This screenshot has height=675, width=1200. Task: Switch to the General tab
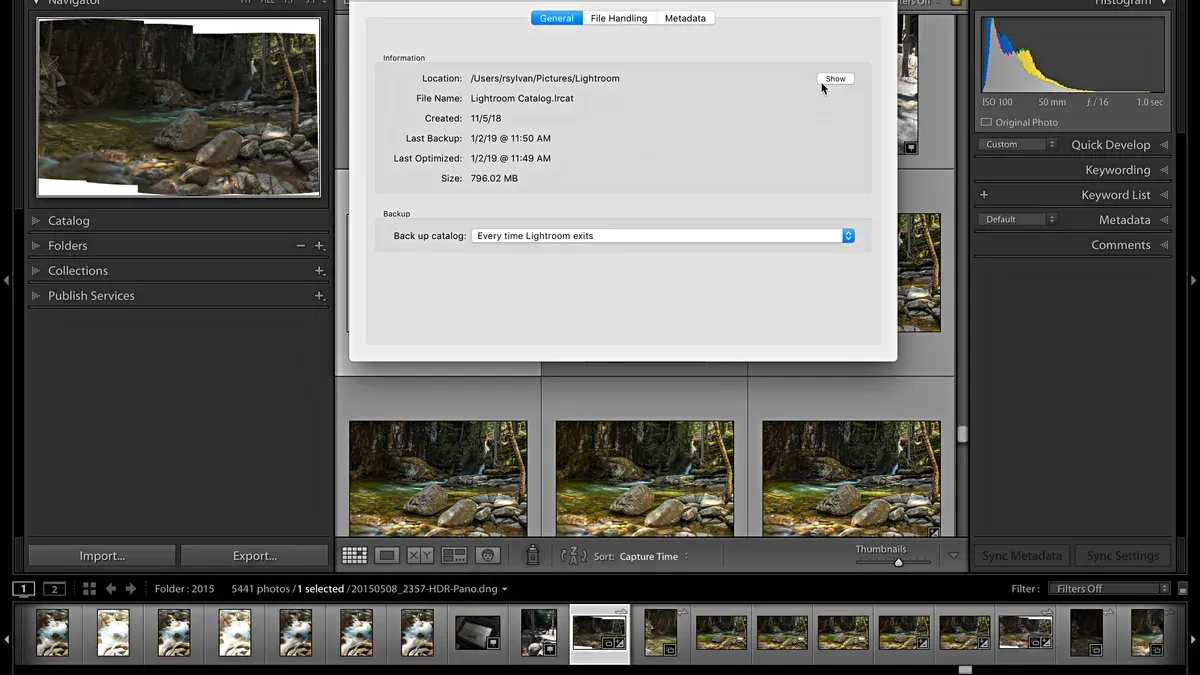tap(557, 18)
